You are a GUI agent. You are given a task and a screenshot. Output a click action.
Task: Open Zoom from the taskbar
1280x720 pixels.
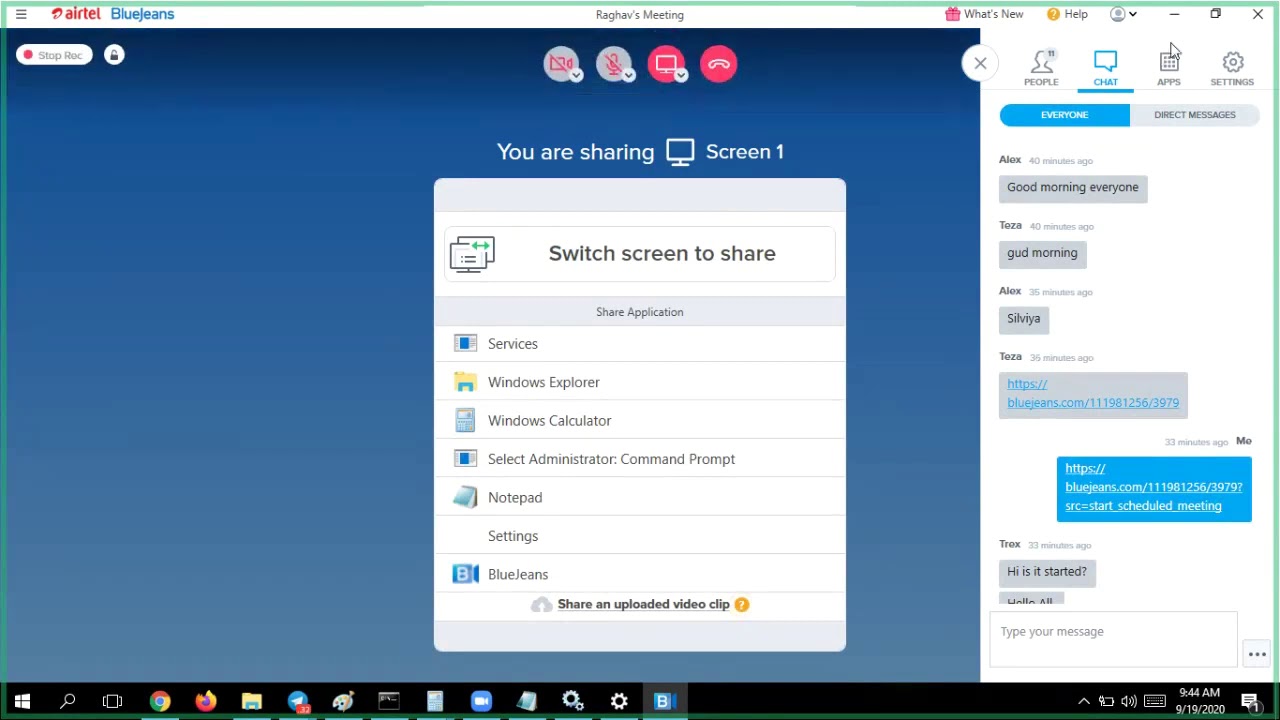[x=481, y=701]
